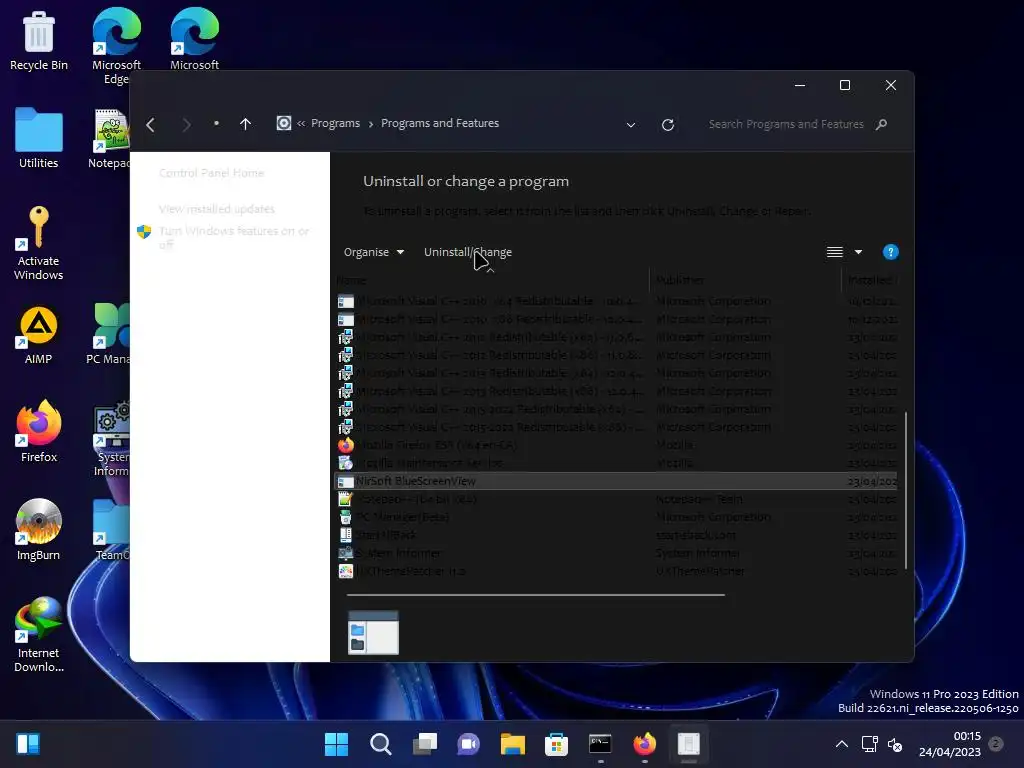1024x768 pixels.
Task: Open Recycle Bin on the desktop
Action: coord(39,41)
